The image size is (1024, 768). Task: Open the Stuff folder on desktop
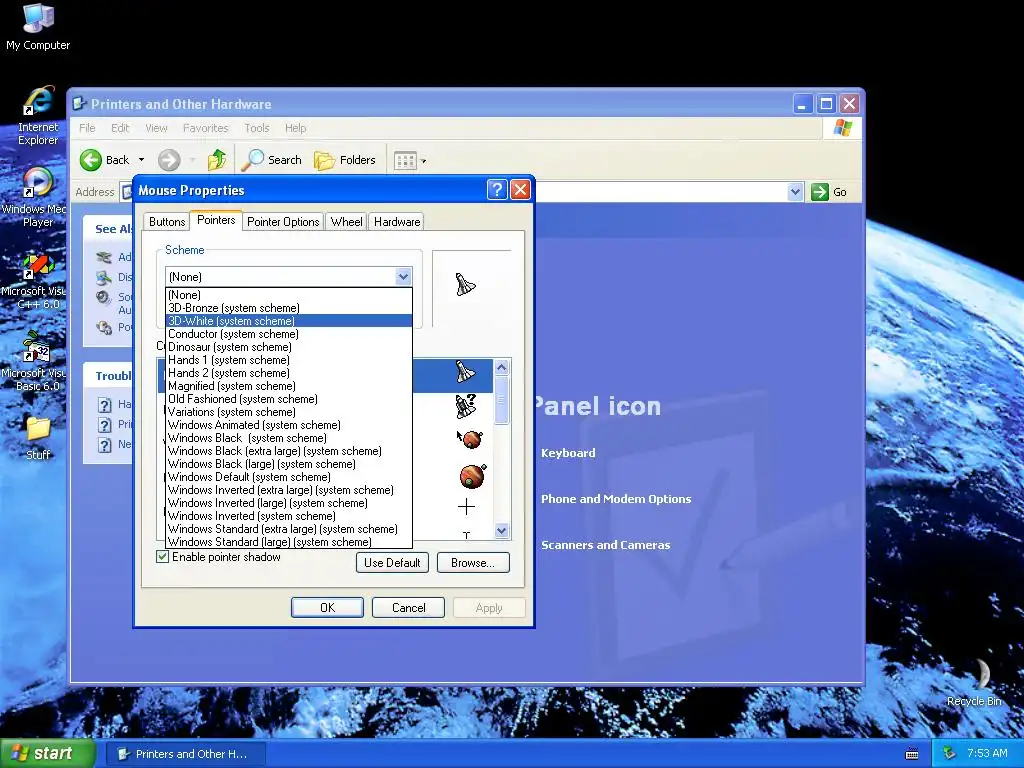point(38,438)
